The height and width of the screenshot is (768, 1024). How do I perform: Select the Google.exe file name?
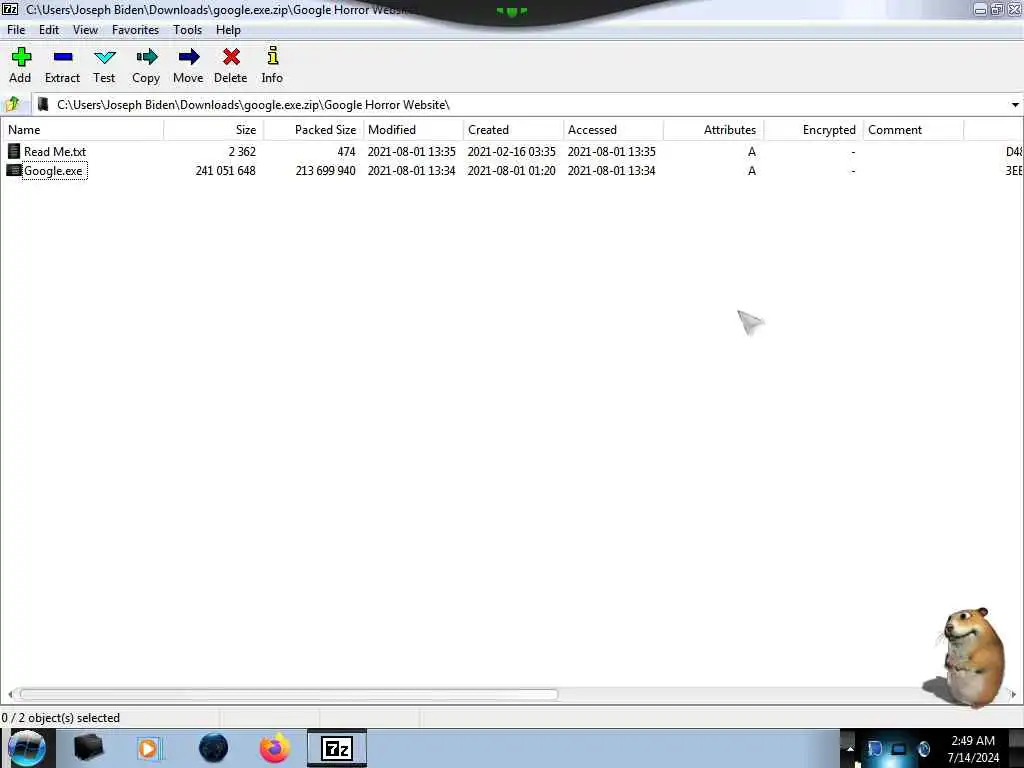pos(54,171)
